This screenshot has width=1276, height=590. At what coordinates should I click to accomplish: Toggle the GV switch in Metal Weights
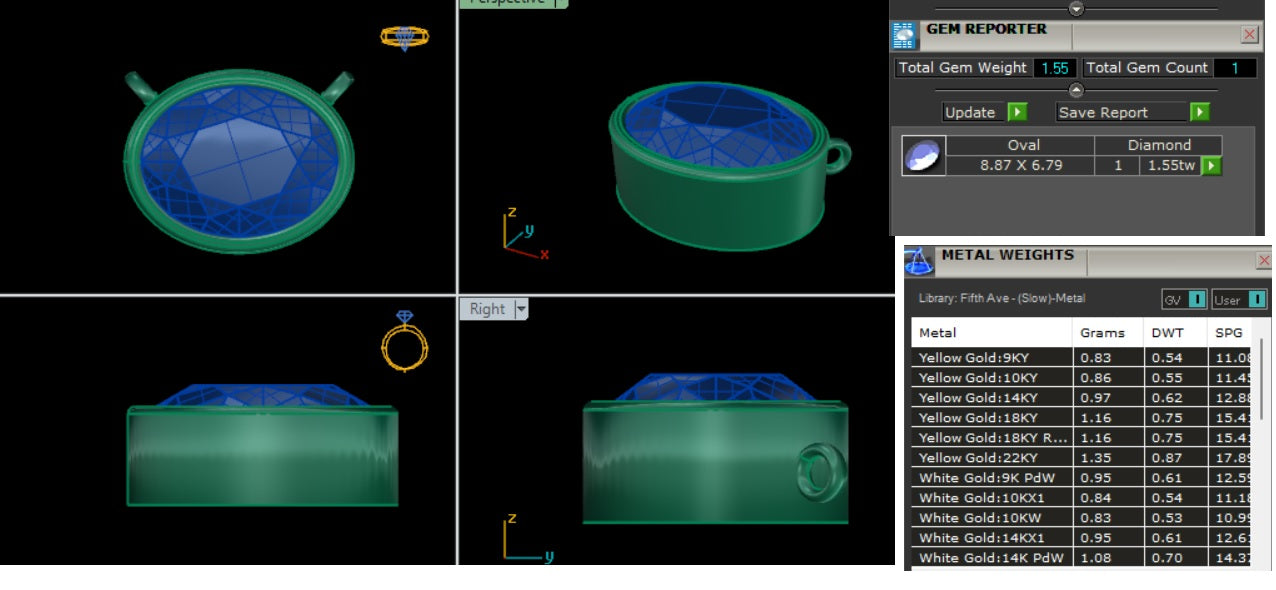pyautogui.click(x=1196, y=300)
